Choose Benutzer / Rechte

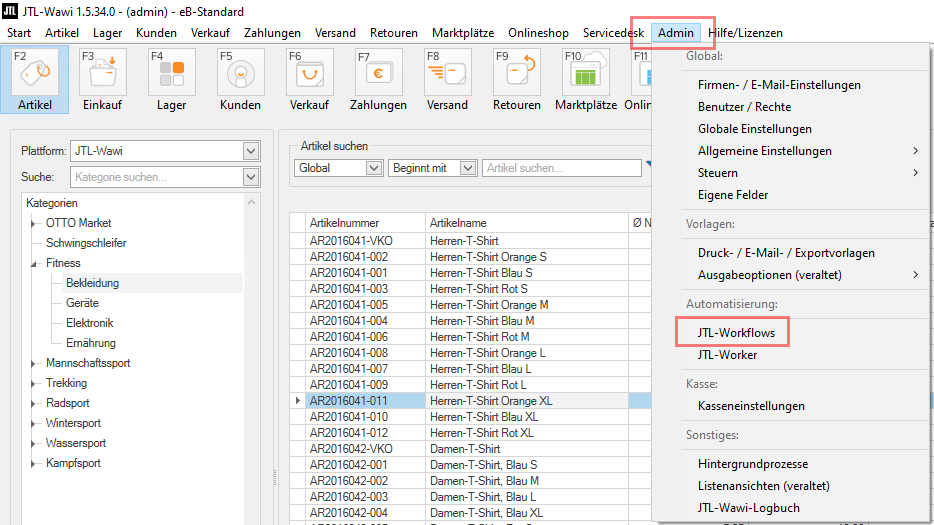[x=745, y=107]
